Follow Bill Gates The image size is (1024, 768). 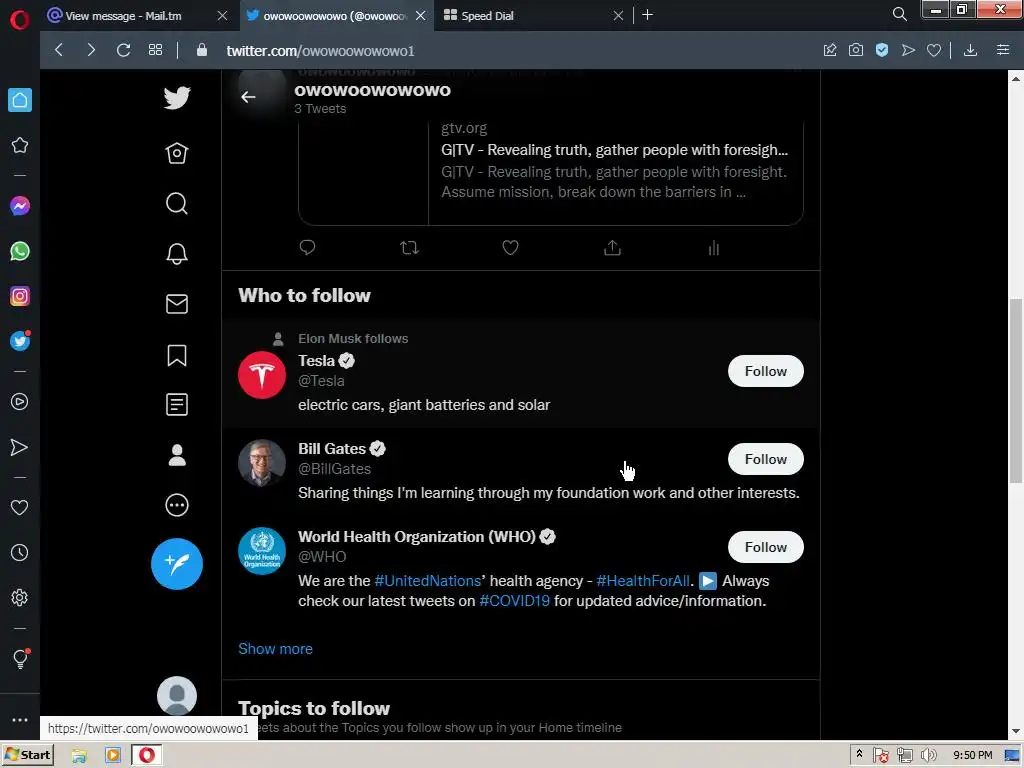(765, 459)
